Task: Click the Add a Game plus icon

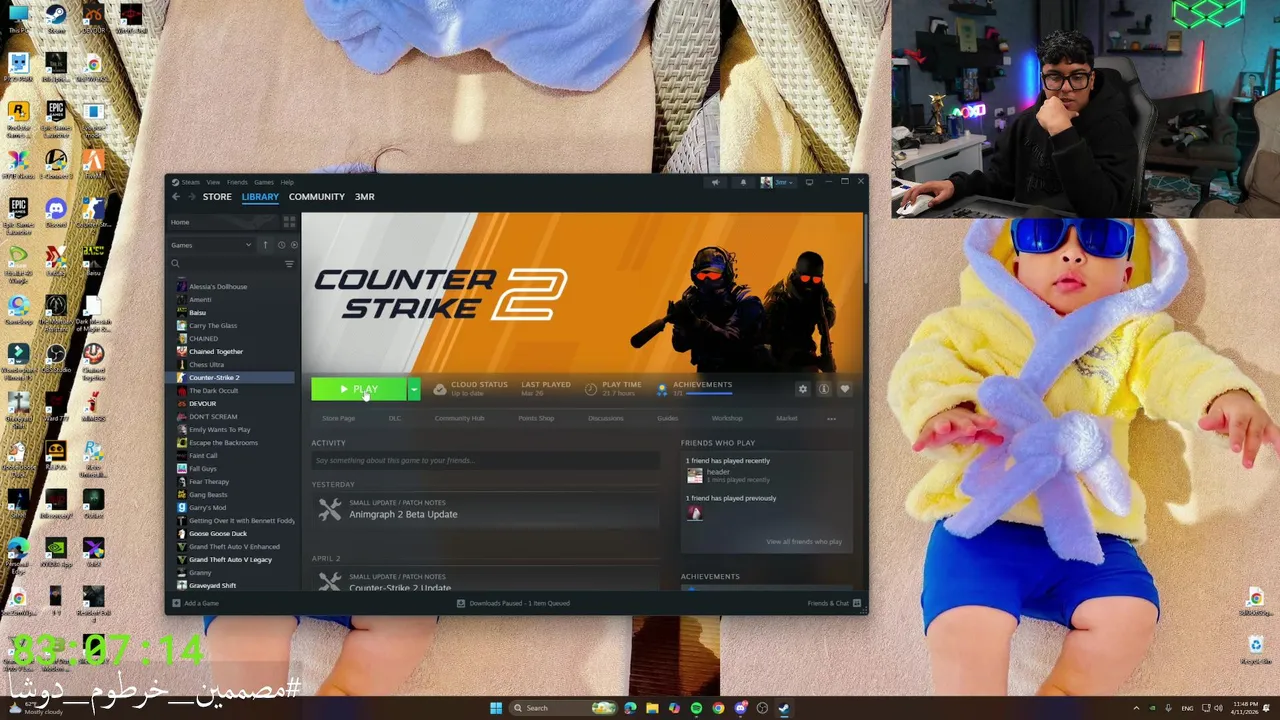Action: click(x=176, y=603)
